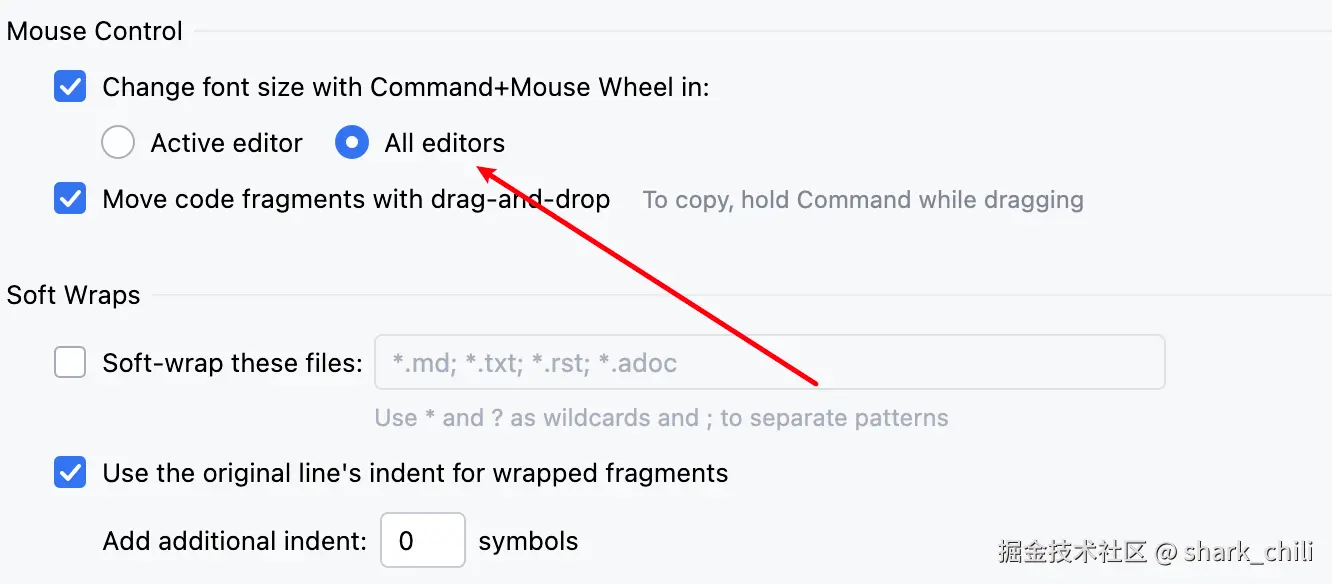Enable the Soft-wrap these files checkbox
This screenshot has width=1332, height=584.
pos(70,362)
